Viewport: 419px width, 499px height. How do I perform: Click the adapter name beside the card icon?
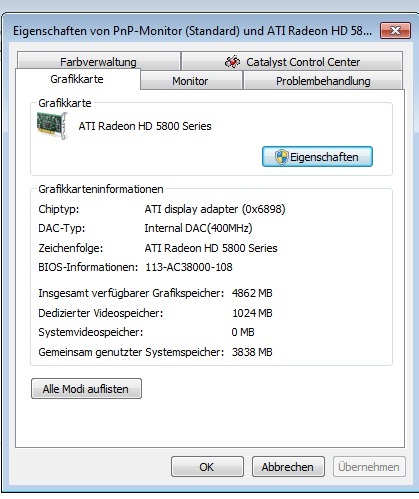(145, 126)
